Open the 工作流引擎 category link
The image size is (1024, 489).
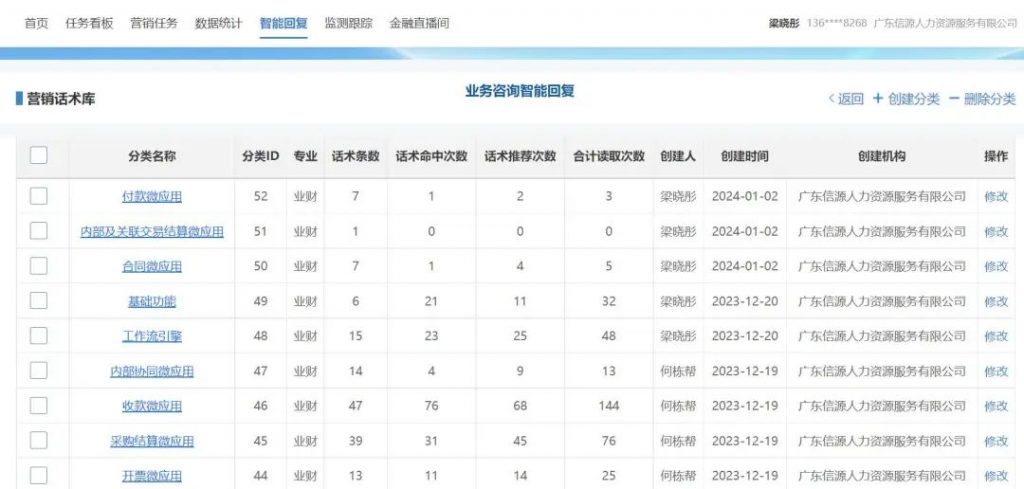pyautogui.click(x=152, y=337)
